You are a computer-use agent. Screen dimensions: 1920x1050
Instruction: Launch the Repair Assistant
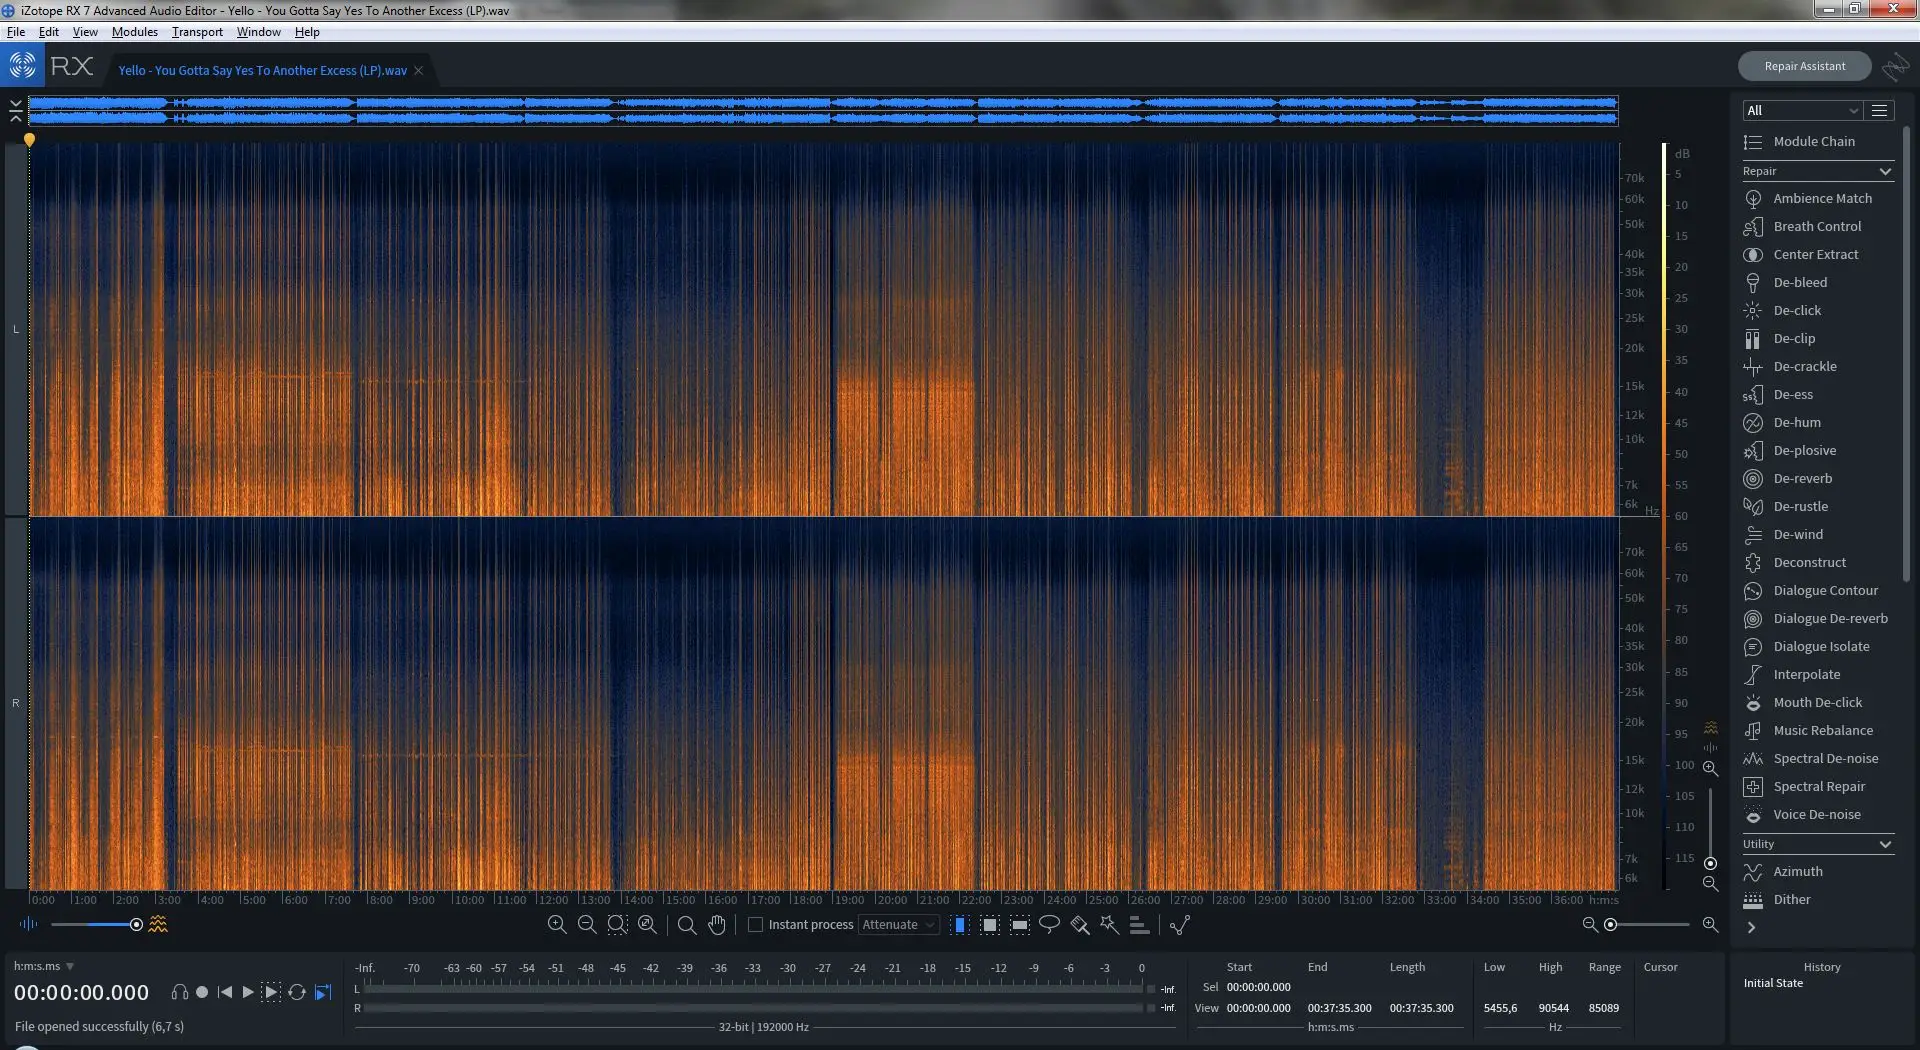tap(1804, 66)
